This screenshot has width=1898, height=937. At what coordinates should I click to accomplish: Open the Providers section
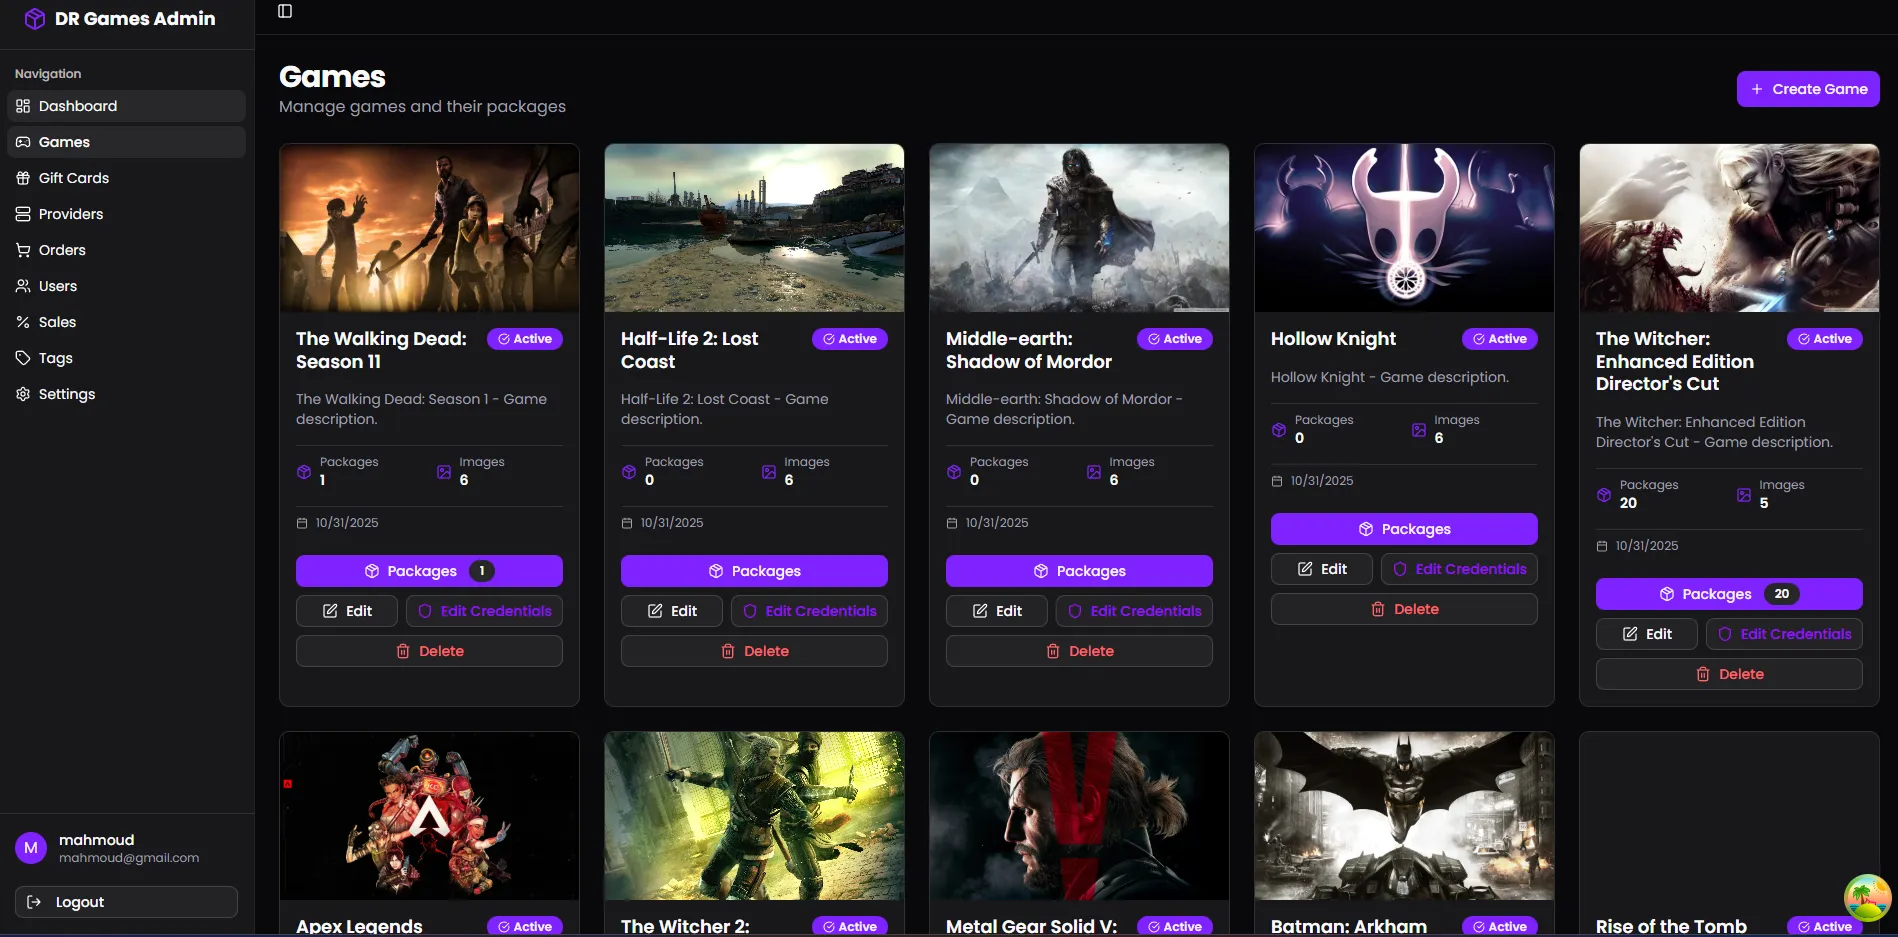(x=126, y=214)
